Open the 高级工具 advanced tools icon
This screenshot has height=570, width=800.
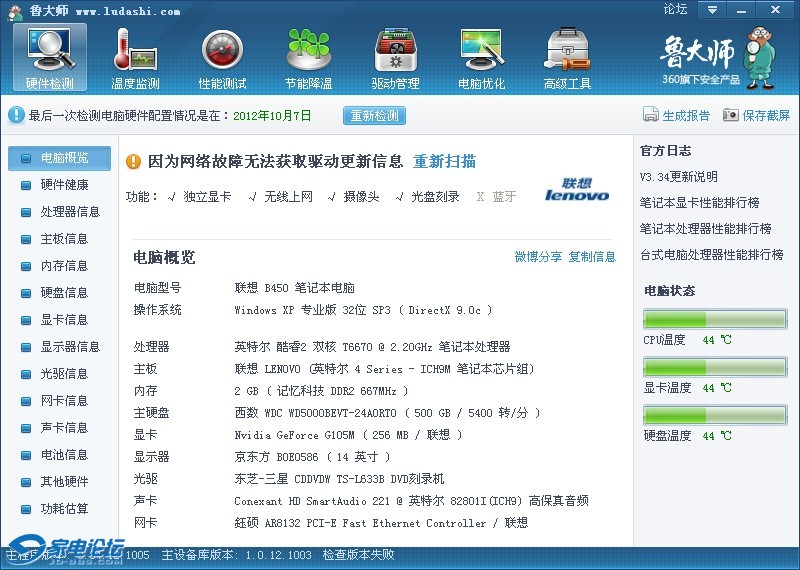click(x=567, y=52)
